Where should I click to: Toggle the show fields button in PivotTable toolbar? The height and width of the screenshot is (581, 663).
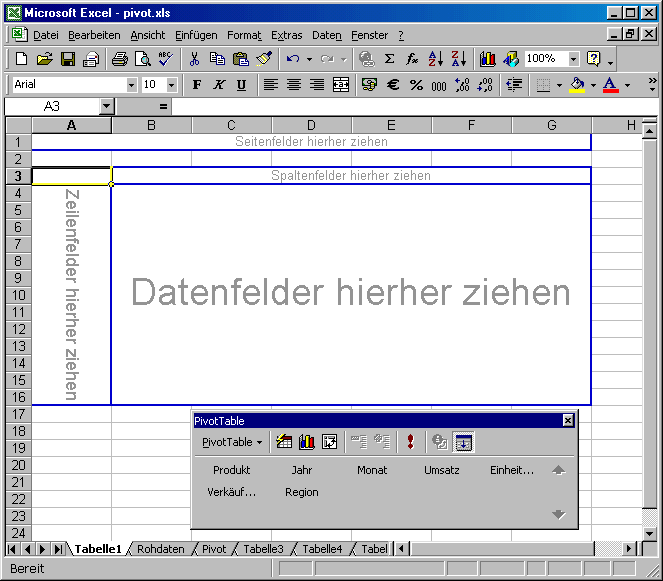[464, 441]
